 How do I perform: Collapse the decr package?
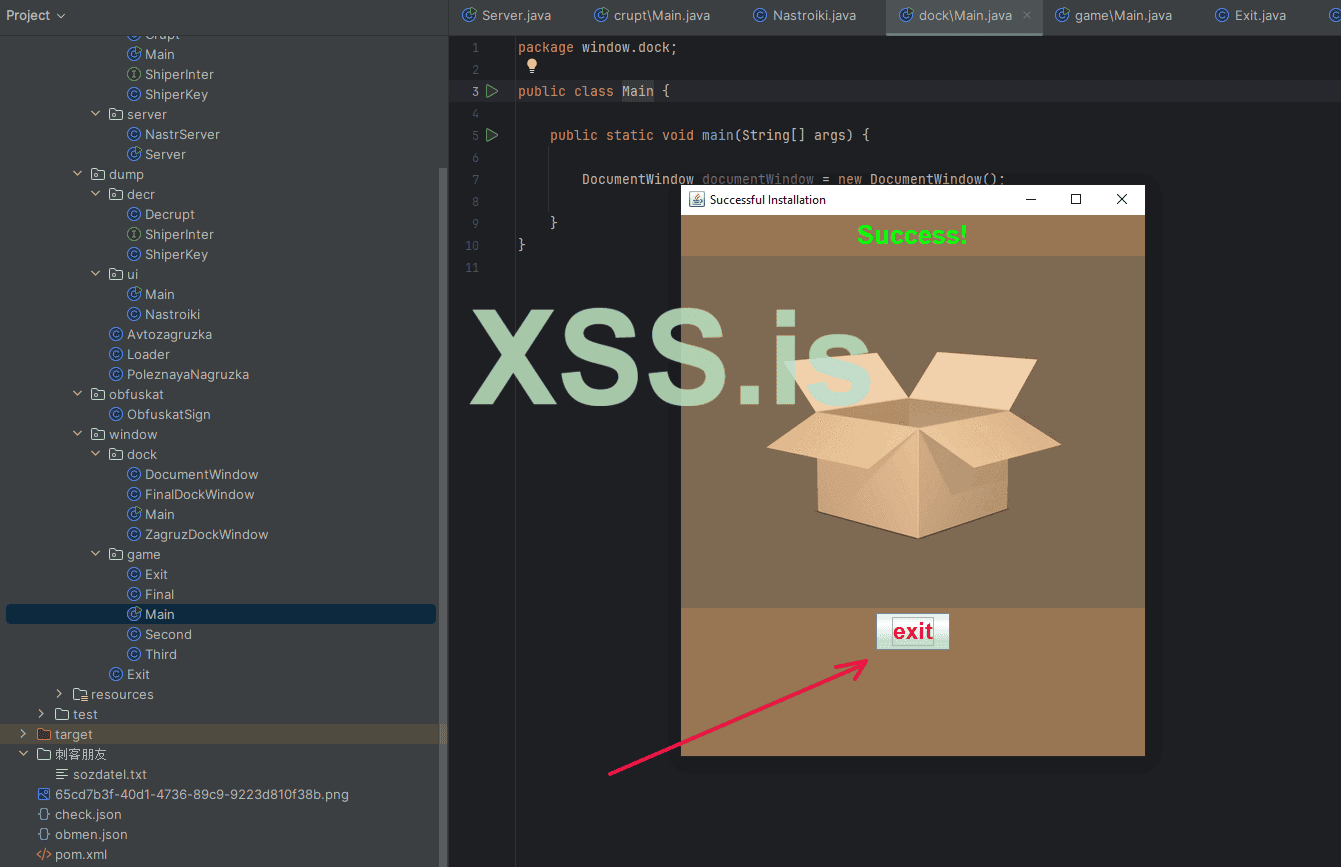click(x=96, y=194)
